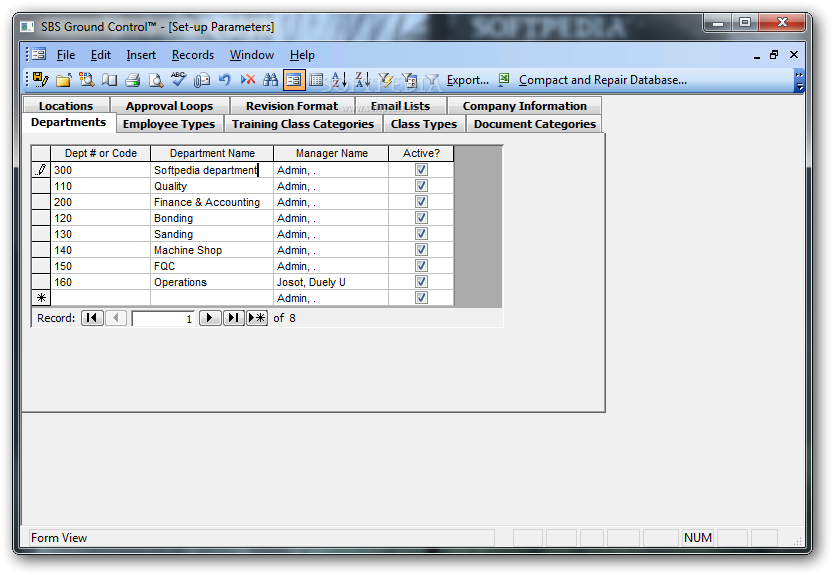Click the record number input field
Screen dimensions: 833x575
click(163, 319)
